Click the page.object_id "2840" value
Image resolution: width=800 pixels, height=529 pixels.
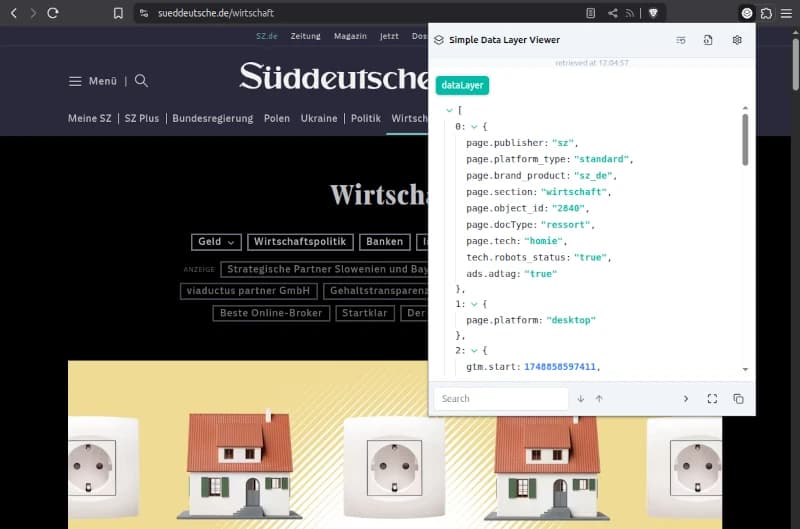pos(568,208)
